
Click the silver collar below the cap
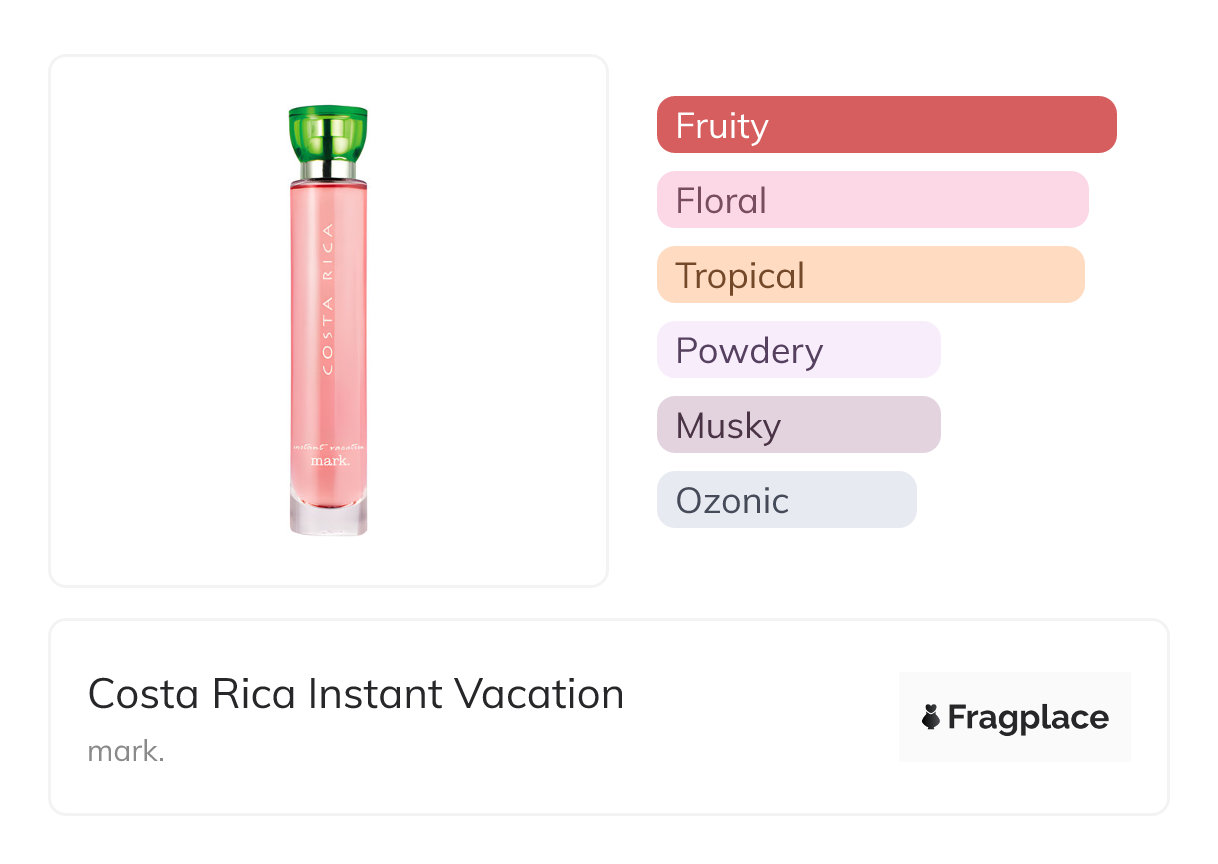click(x=328, y=170)
